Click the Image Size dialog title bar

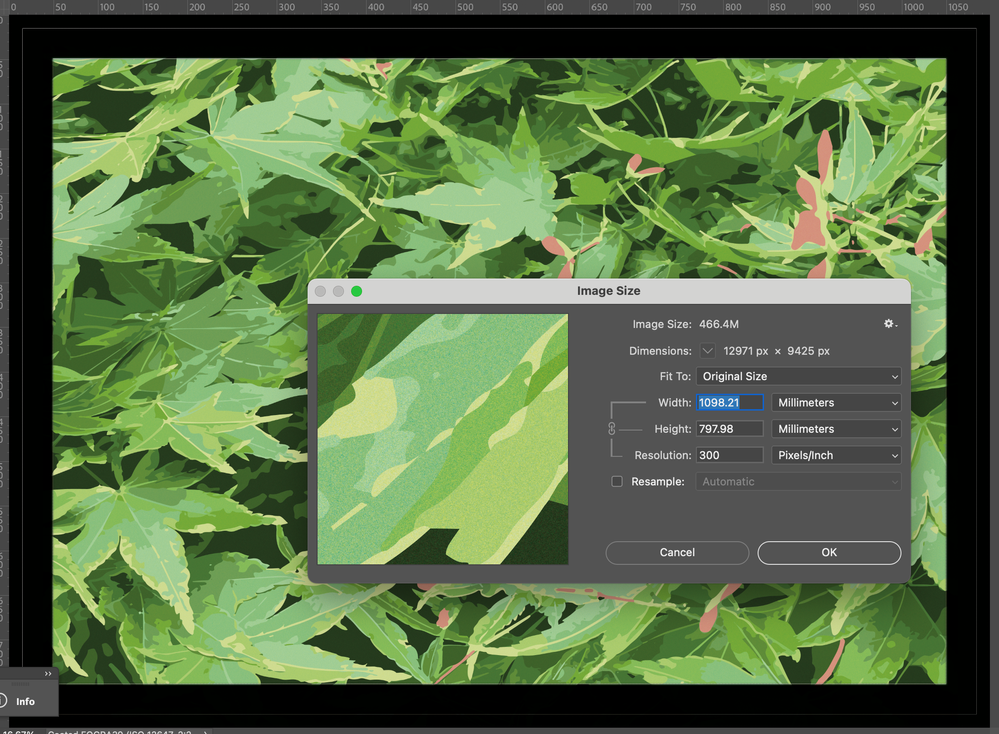[609, 291]
